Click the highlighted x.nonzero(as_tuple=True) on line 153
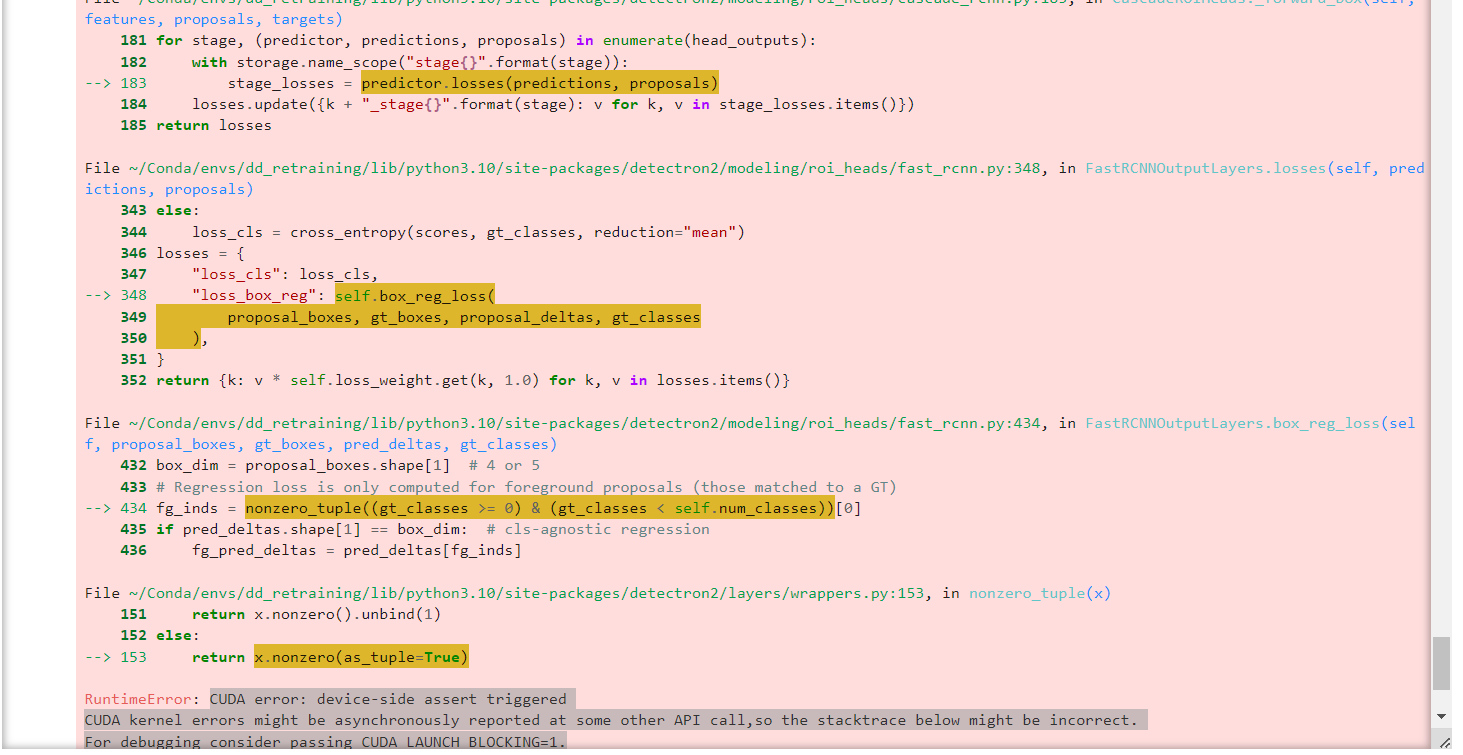 [x=361, y=656]
